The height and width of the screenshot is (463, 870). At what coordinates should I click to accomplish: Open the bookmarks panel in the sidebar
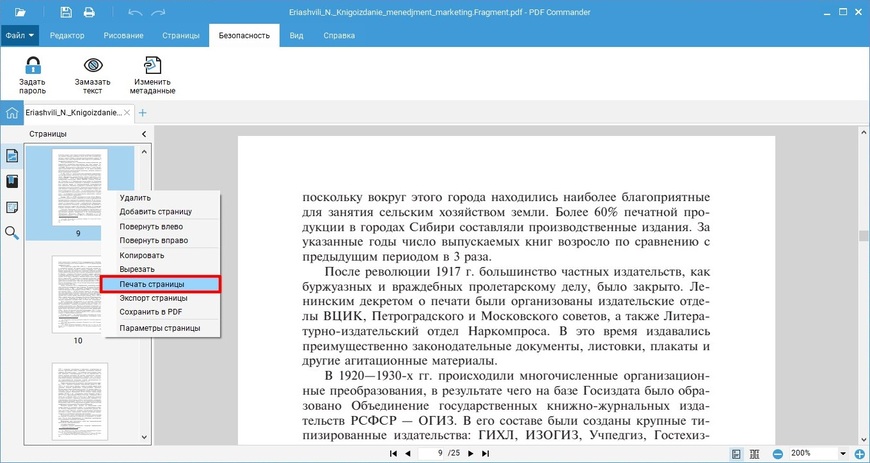pyautogui.click(x=12, y=181)
